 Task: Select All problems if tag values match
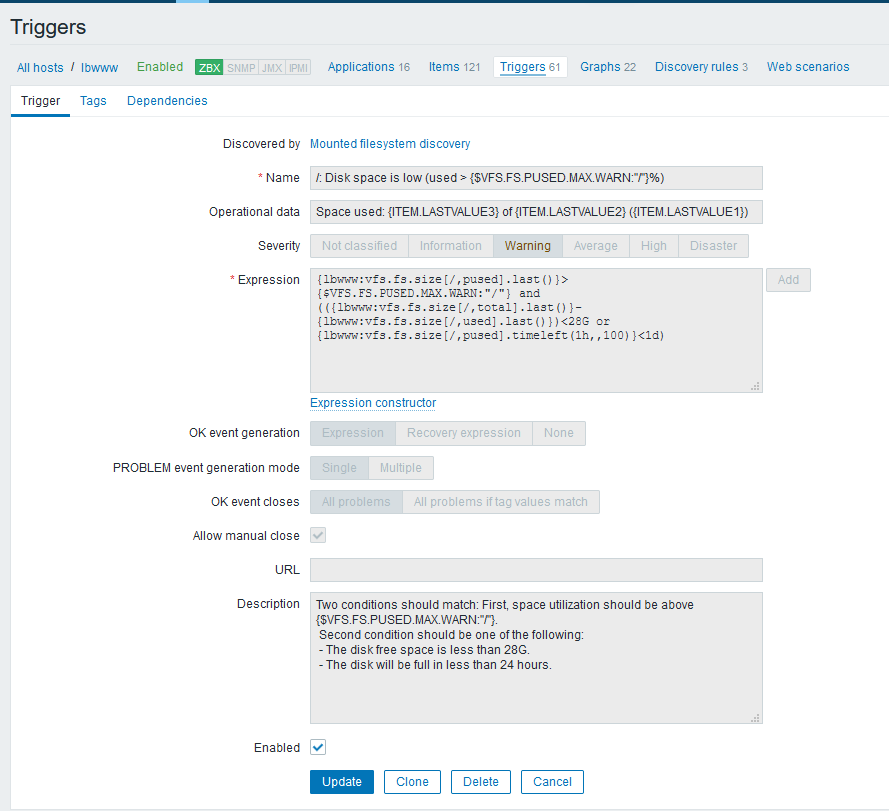[501, 502]
